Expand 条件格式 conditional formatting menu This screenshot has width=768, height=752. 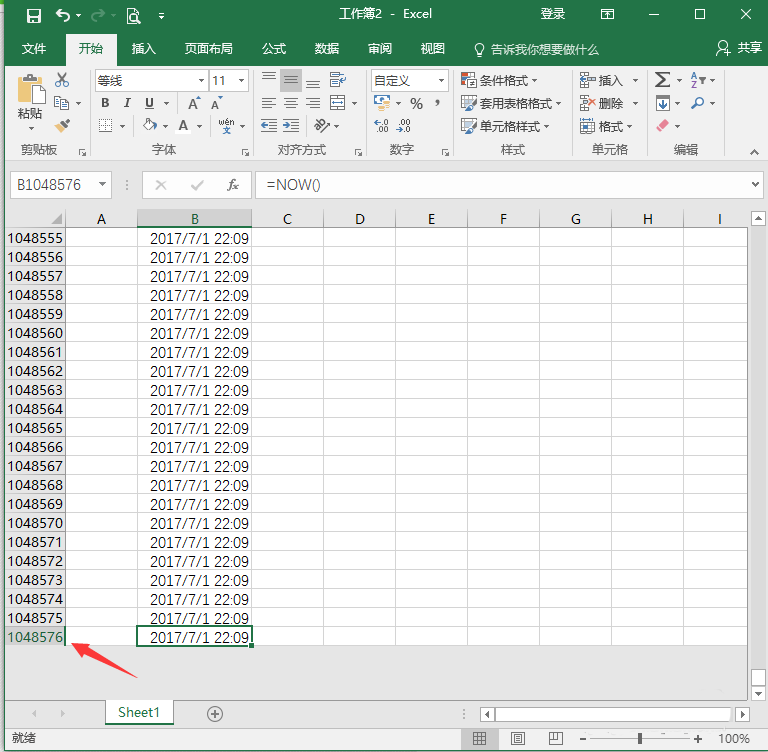click(x=499, y=80)
